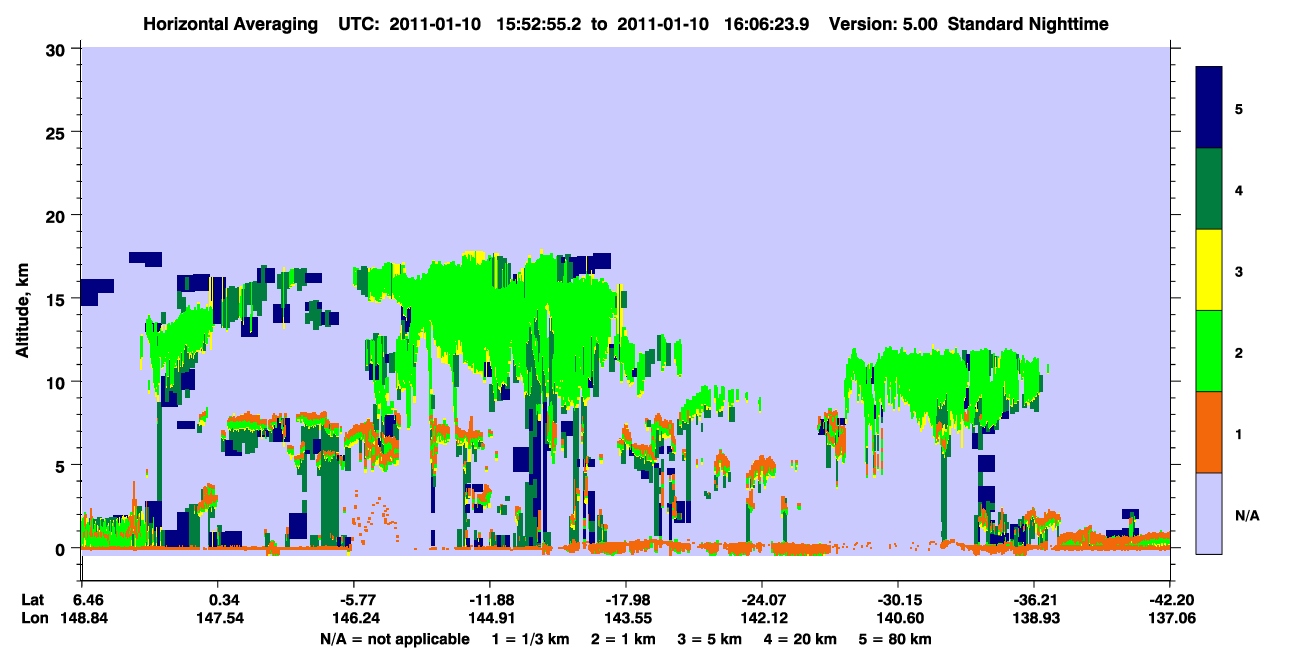Click the Version: 5.00 Standard Nighttime label
The height and width of the screenshot is (667, 1300).
coord(969,23)
